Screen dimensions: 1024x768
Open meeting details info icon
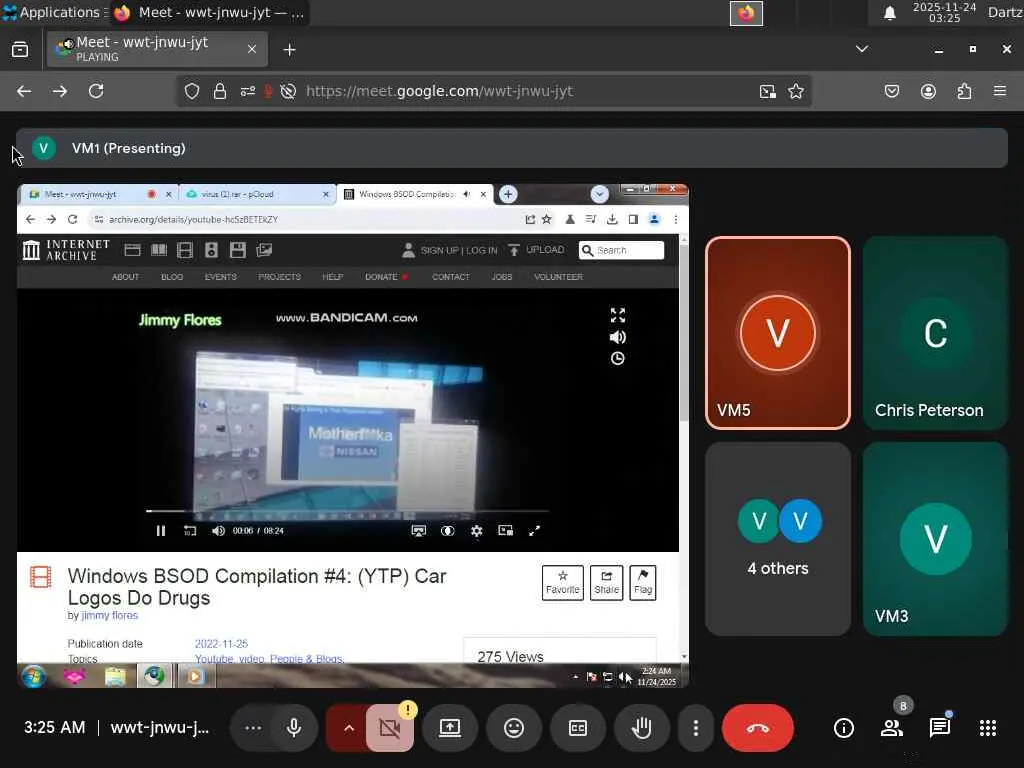pos(843,728)
